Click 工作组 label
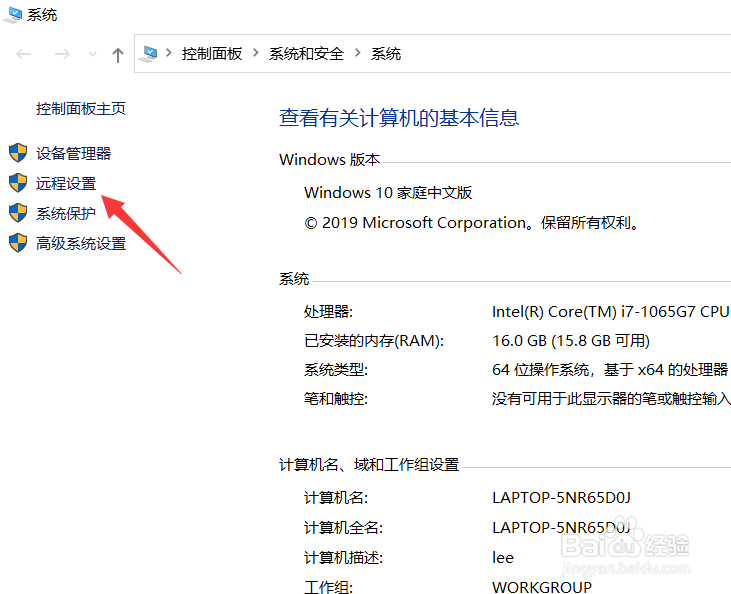731x594 pixels. point(328,587)
